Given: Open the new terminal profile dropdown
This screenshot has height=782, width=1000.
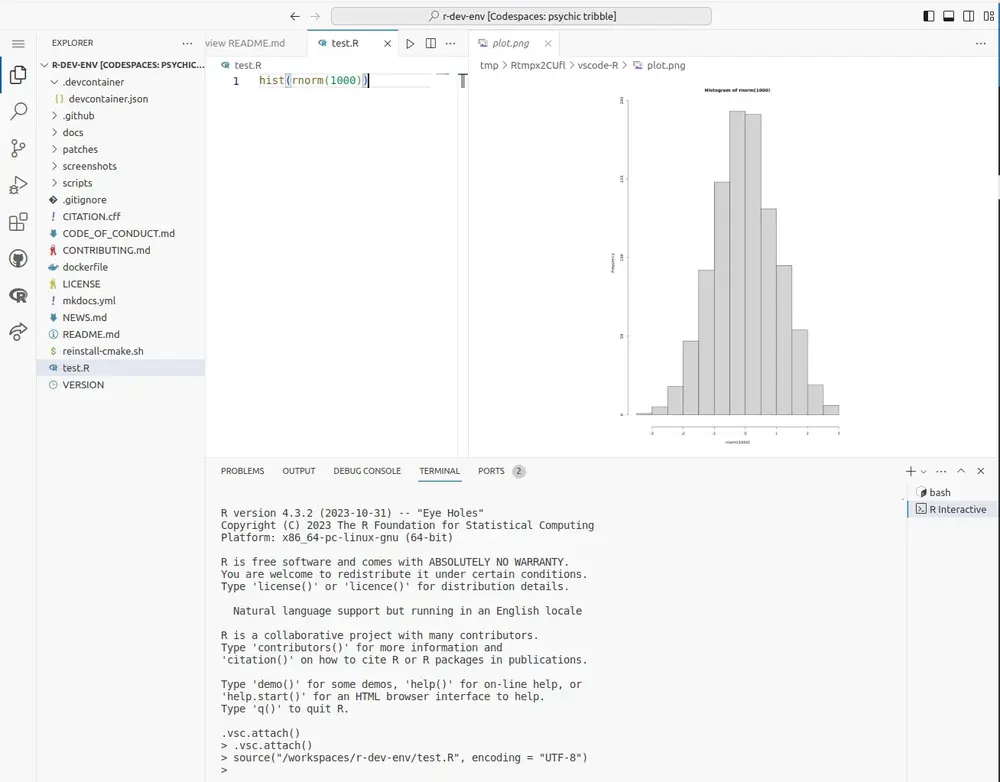Looking at the screenshot, I should coord(923,471).
